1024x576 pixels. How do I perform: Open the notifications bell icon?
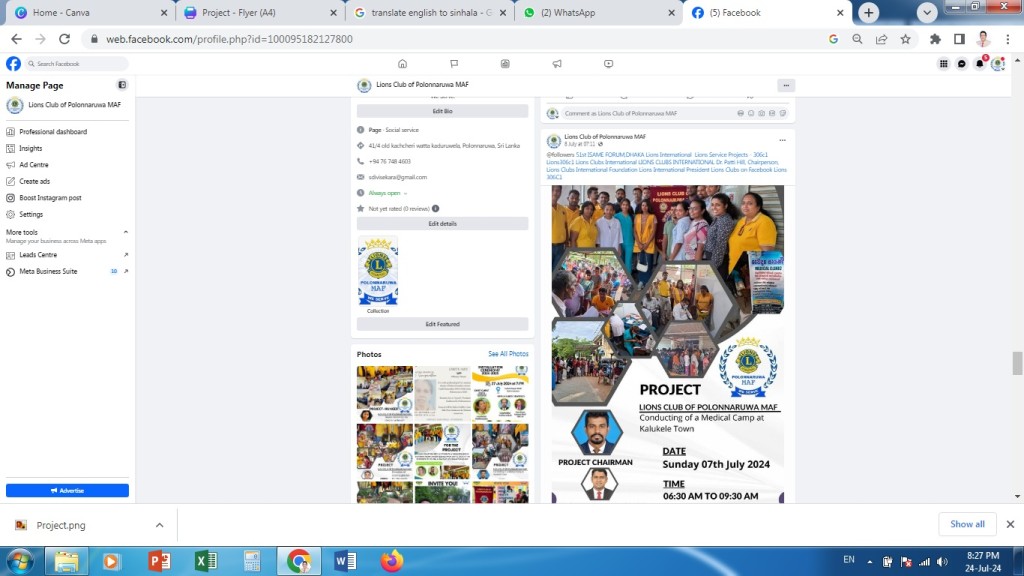point(980,63)
